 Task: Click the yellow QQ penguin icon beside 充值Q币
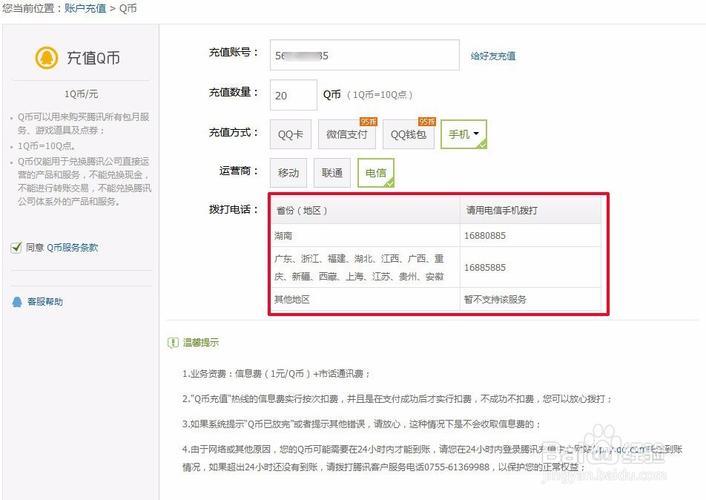47,58
